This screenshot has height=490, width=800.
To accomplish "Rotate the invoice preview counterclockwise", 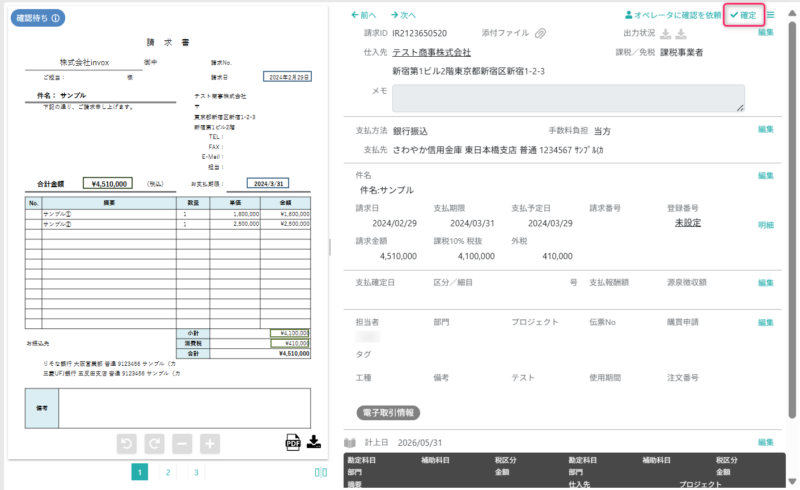I will pos(127,444).
